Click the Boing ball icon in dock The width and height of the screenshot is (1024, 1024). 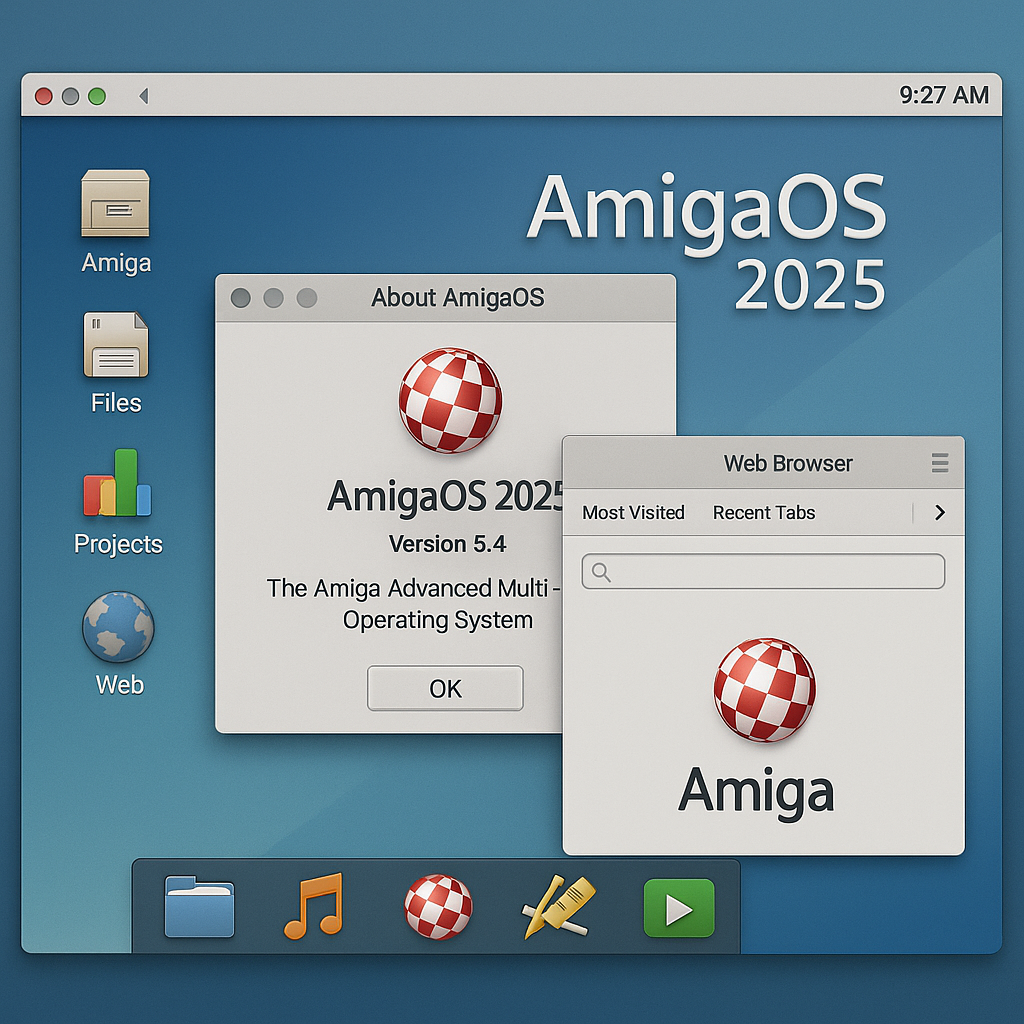438,906
